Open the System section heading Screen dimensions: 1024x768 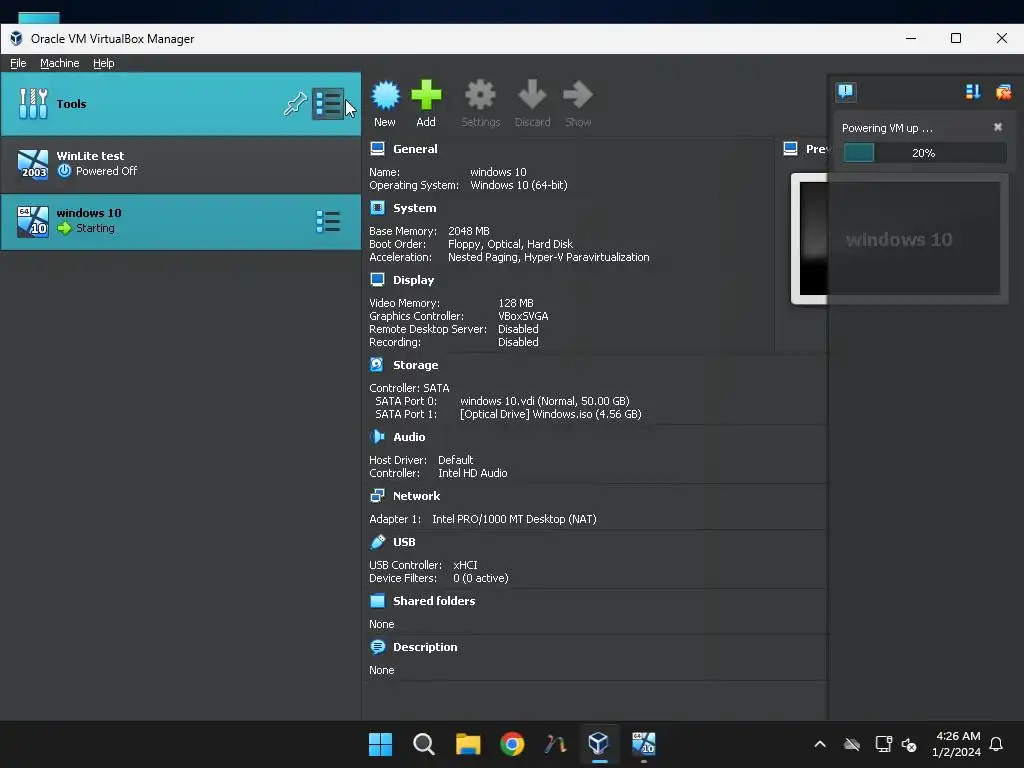415,208
